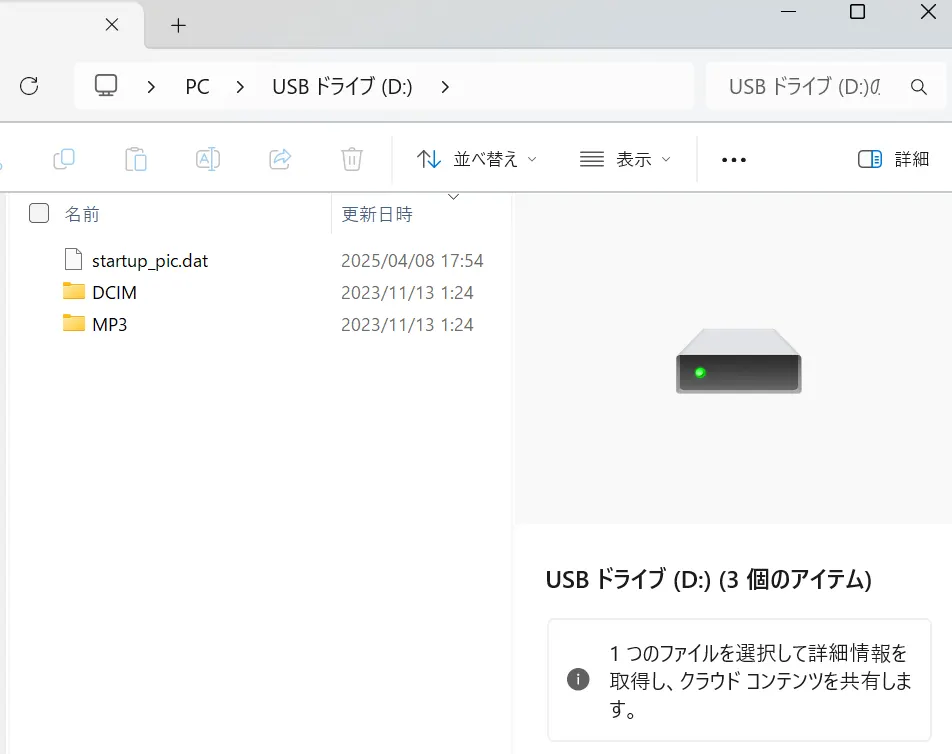
Task: Toggle the 詳細 details pane button
Action: pos(893,159)
